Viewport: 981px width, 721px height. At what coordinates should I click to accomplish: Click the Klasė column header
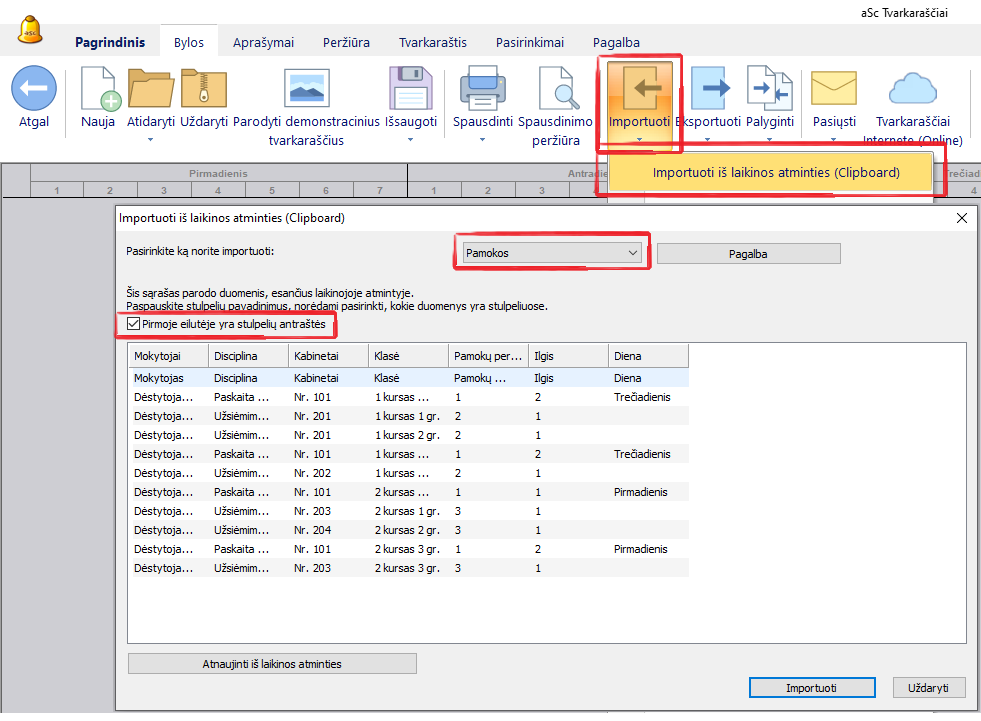coord(409,355)
